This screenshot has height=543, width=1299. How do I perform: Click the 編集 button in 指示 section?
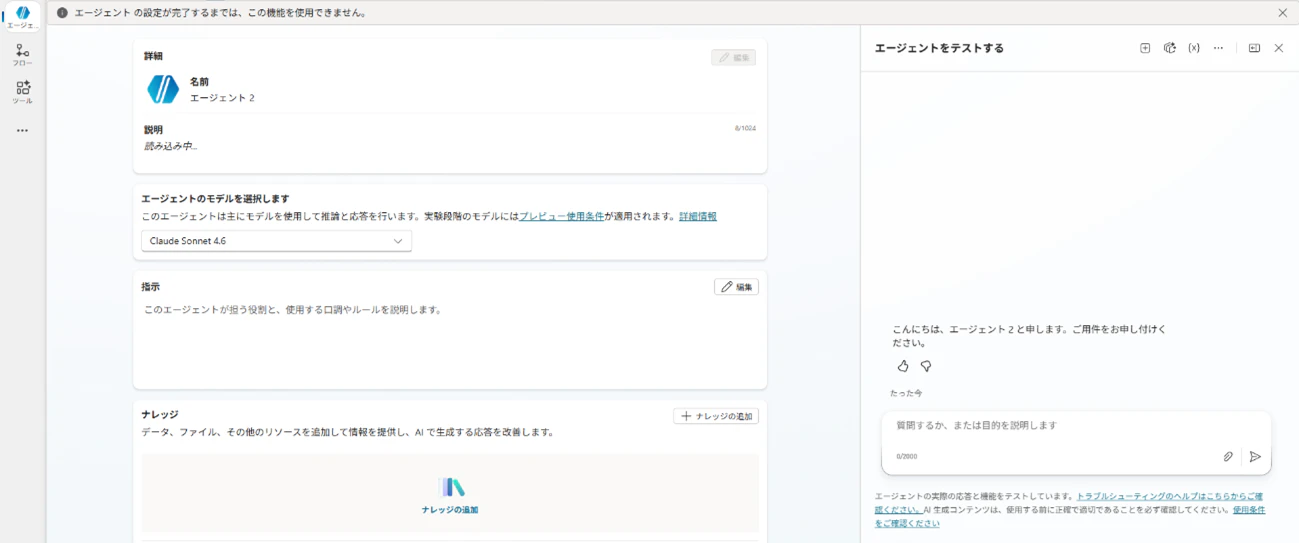[x=736, y=287]
